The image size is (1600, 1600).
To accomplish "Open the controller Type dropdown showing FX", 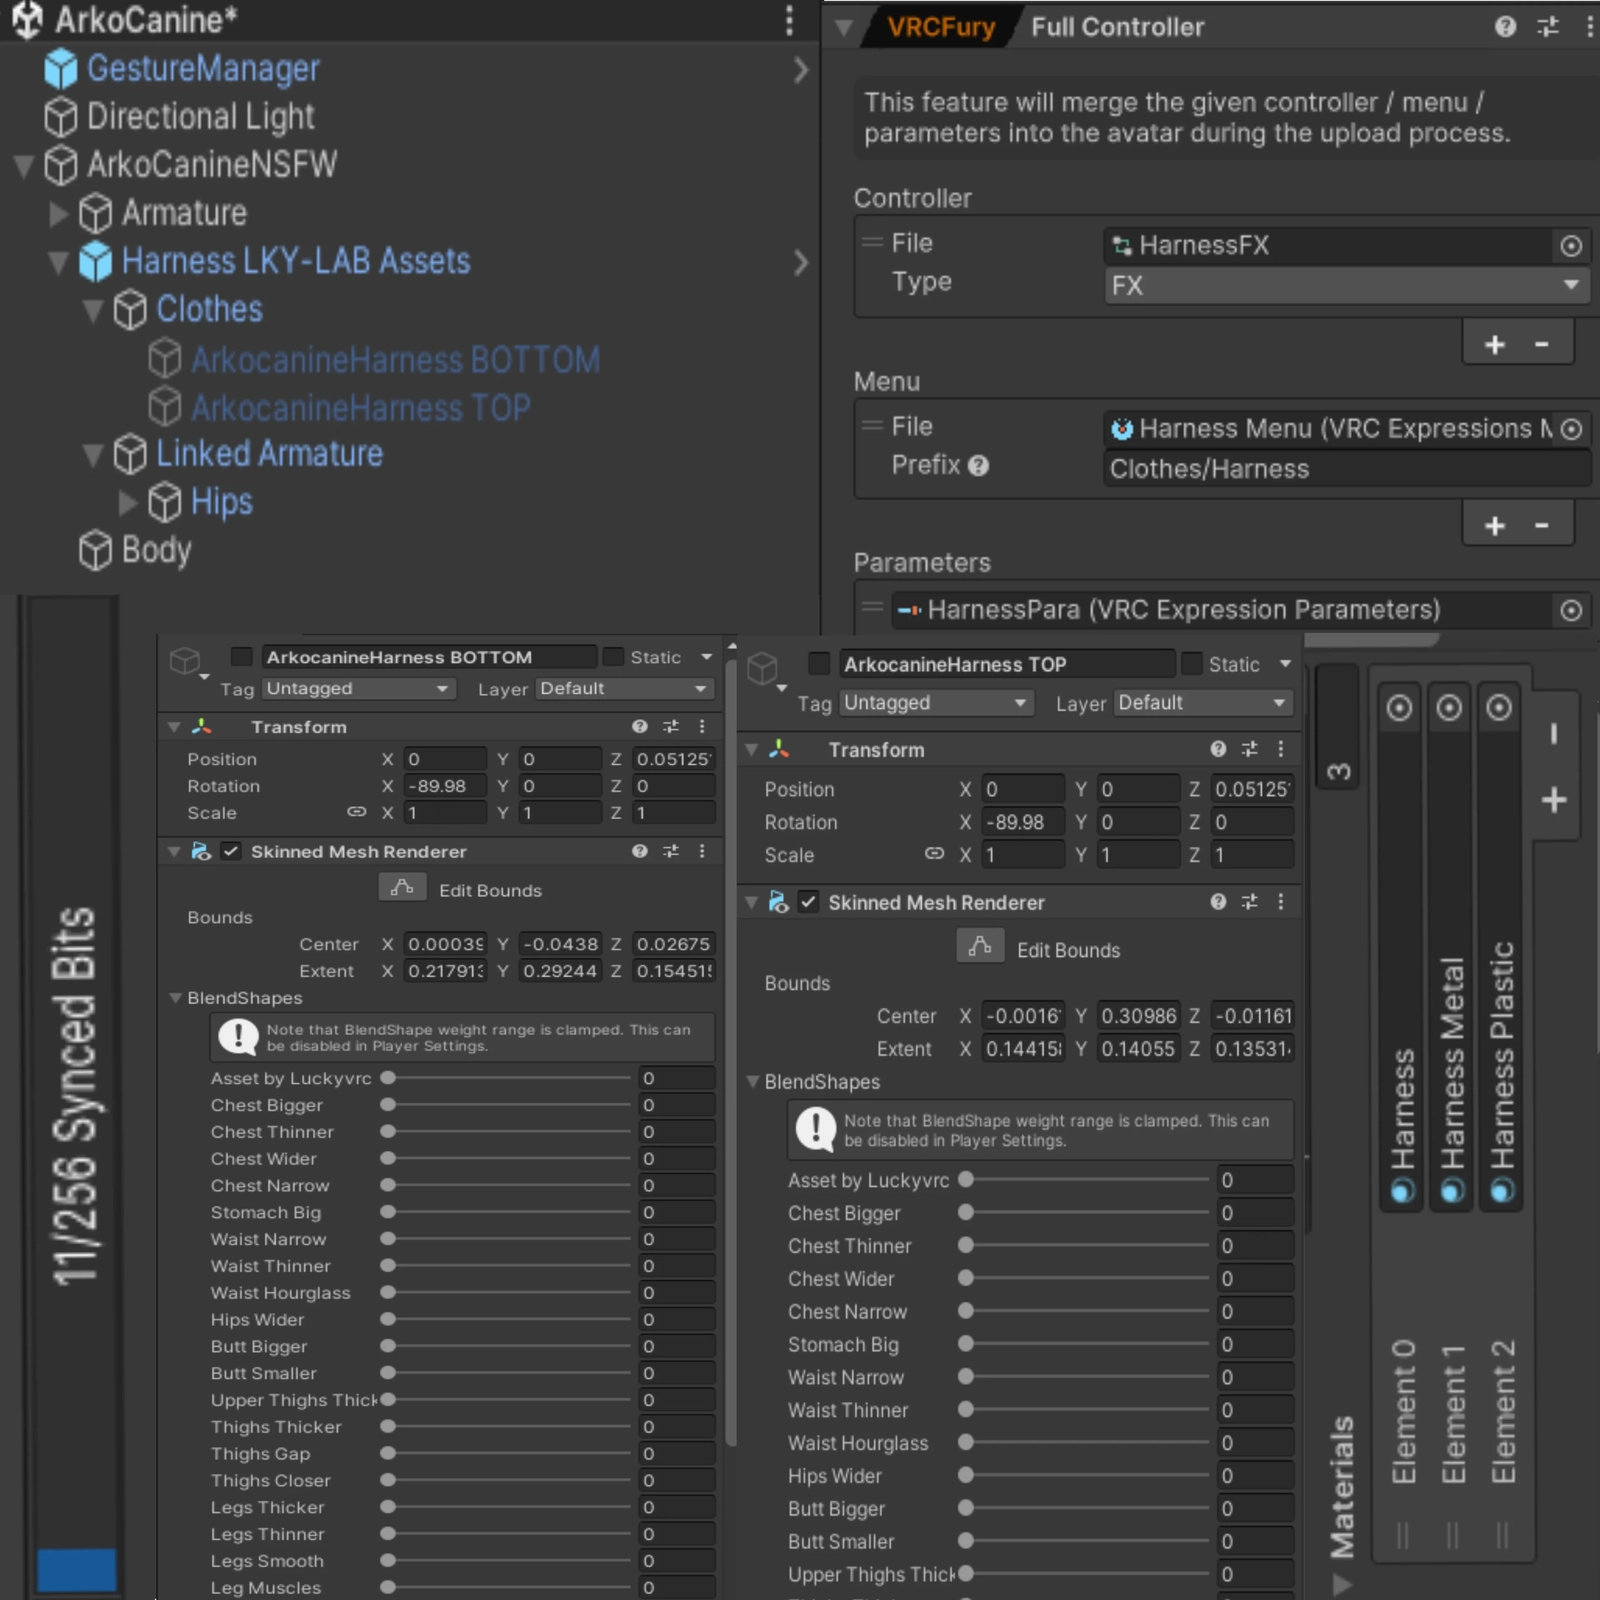I will point(1345,286).
